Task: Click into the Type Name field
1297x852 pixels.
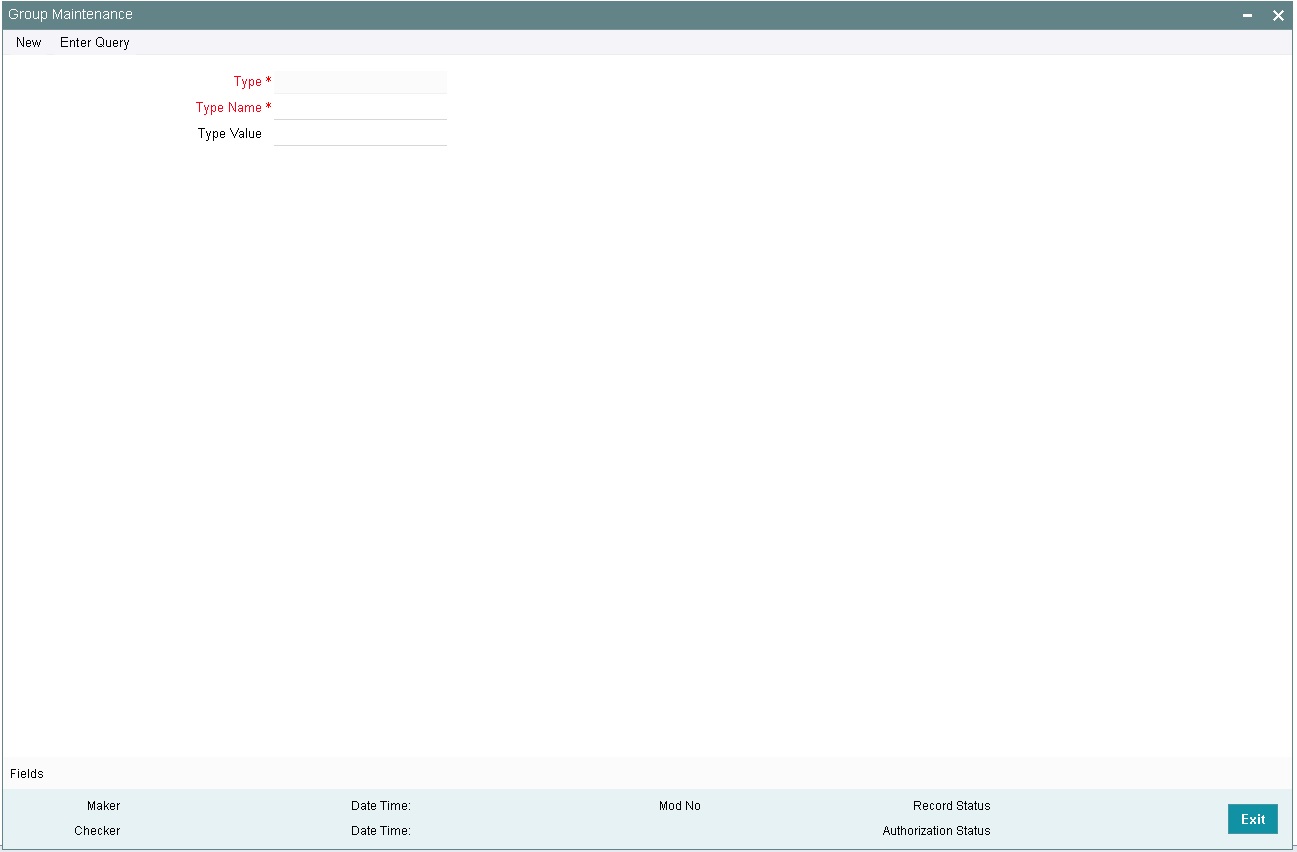Action: coord(361,108)
